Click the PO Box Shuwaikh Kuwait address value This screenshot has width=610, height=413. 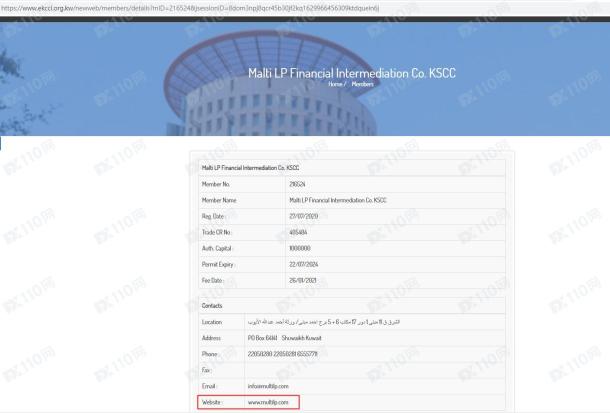pos(284,338)
